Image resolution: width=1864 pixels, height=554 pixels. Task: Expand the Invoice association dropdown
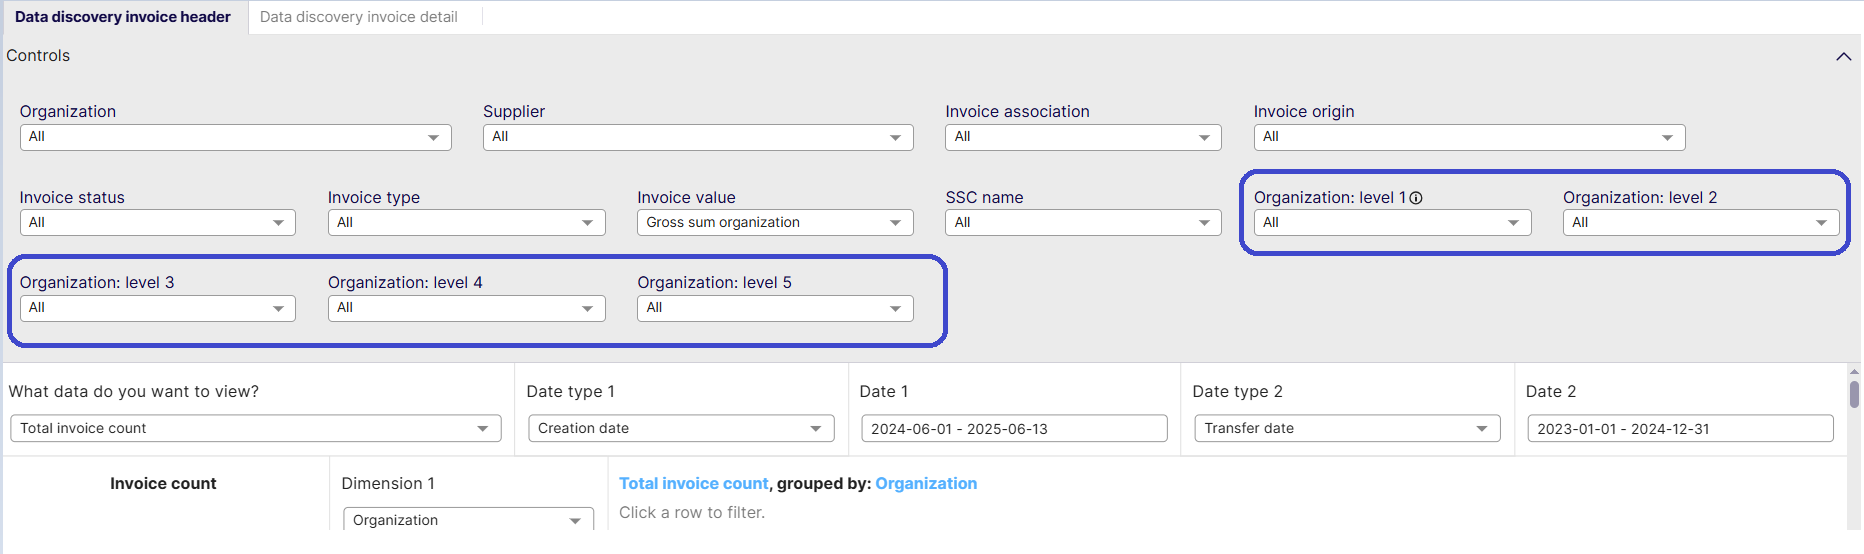tap(1083, 137)
